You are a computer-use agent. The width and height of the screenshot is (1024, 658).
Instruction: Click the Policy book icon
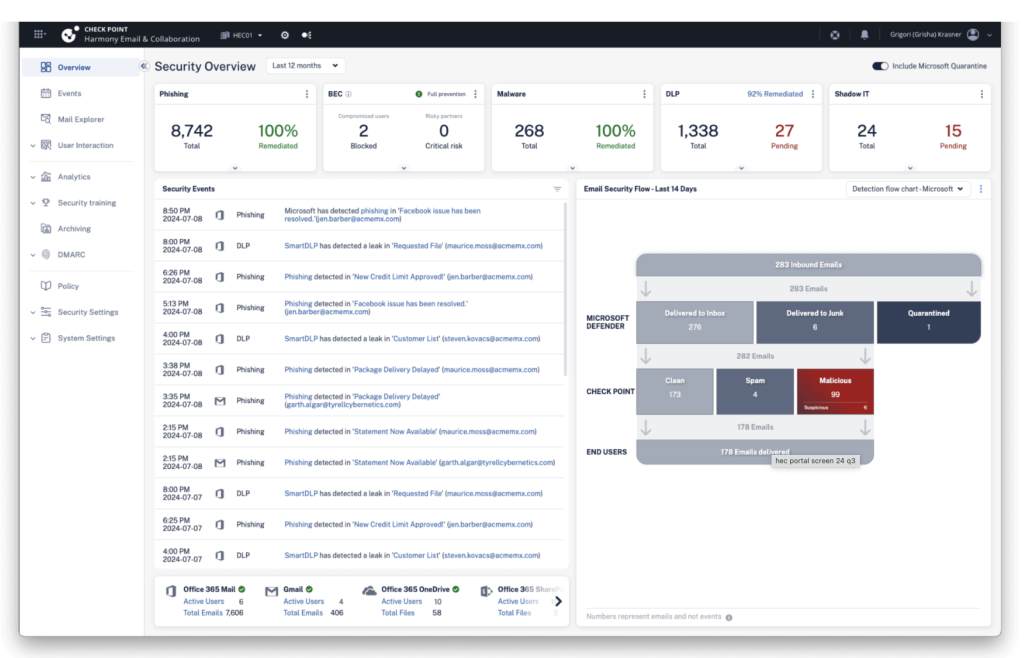point(46,286)
